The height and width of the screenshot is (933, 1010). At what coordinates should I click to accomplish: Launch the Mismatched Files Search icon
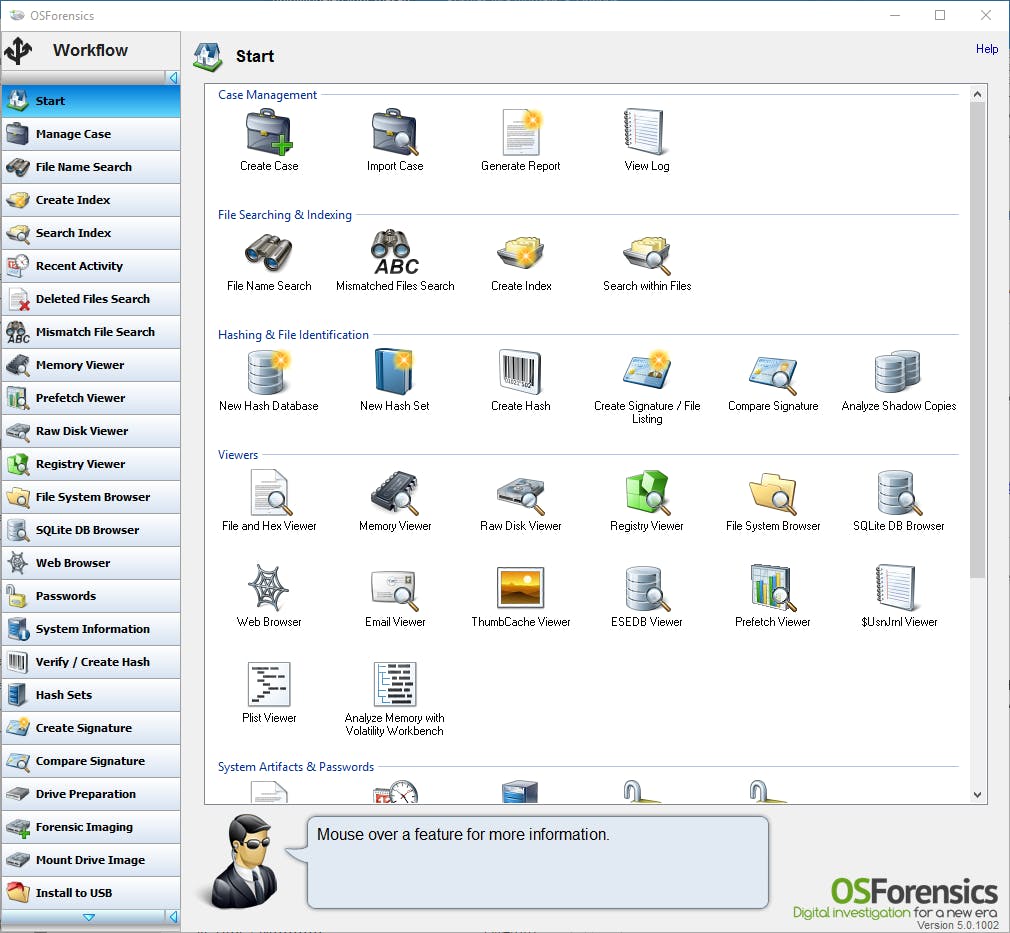point(395,252)
